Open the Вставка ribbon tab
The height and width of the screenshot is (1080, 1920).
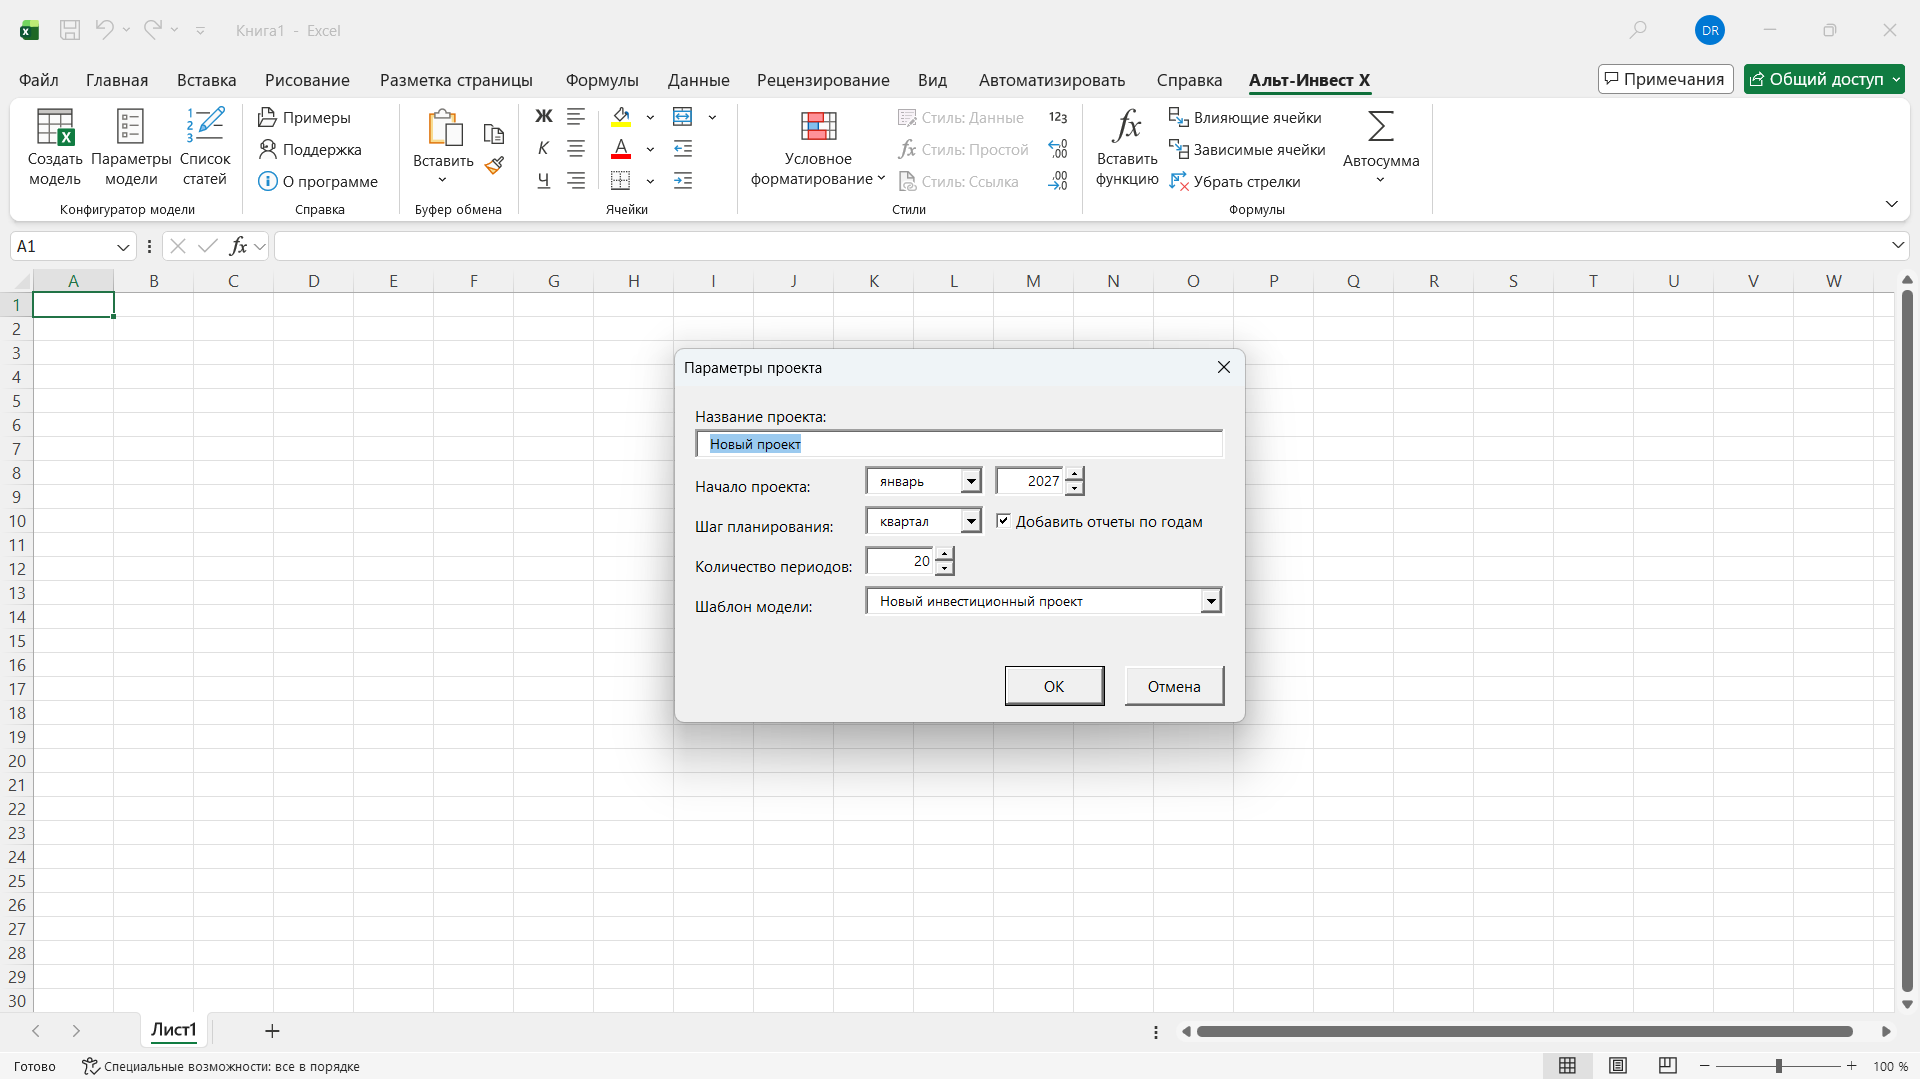coord(206,80)
